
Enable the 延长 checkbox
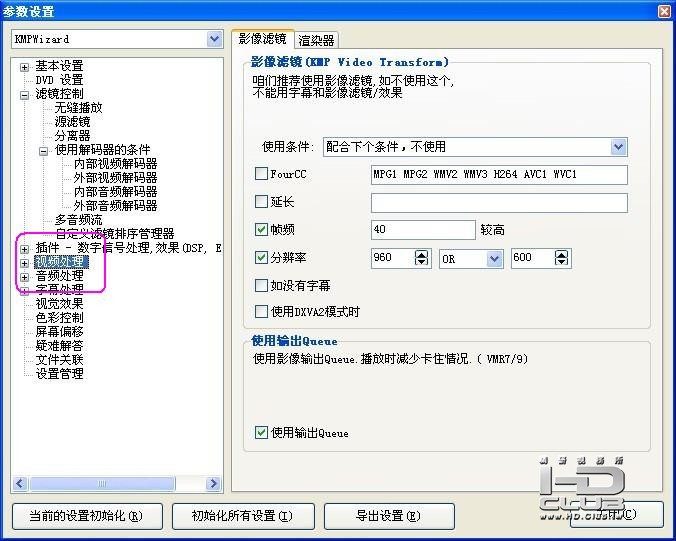pos(261,201)
